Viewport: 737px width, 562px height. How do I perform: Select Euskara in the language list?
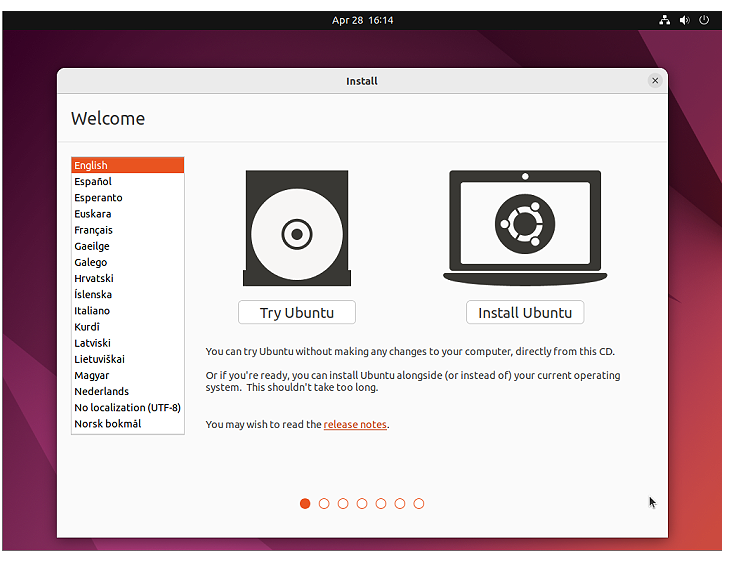(128, 214)
